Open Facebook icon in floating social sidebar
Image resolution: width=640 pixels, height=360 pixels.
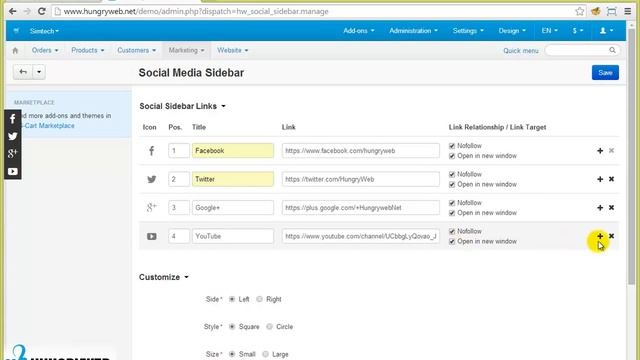pyautogui.click(x=13, y=119)
